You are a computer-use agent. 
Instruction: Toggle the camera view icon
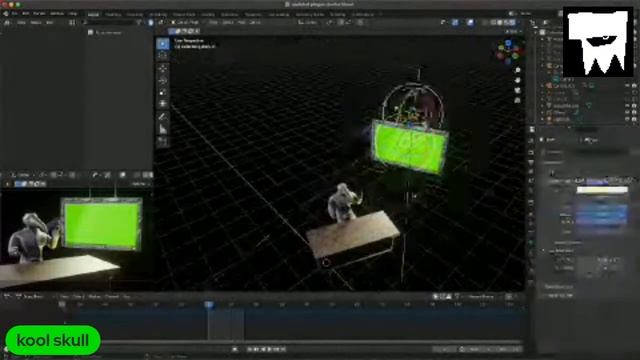click(x=518, y=90)
